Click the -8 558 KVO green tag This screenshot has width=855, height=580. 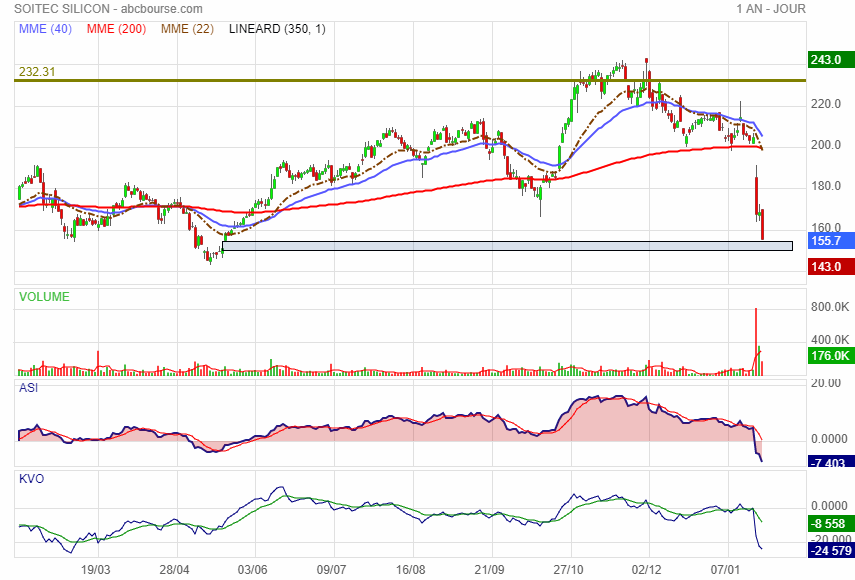[830, 524]
